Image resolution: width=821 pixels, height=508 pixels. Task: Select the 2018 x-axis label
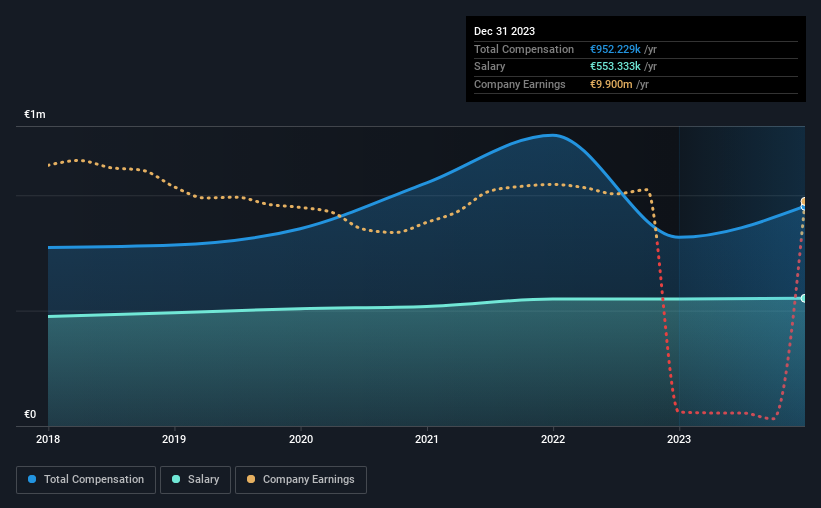point(48,439)
